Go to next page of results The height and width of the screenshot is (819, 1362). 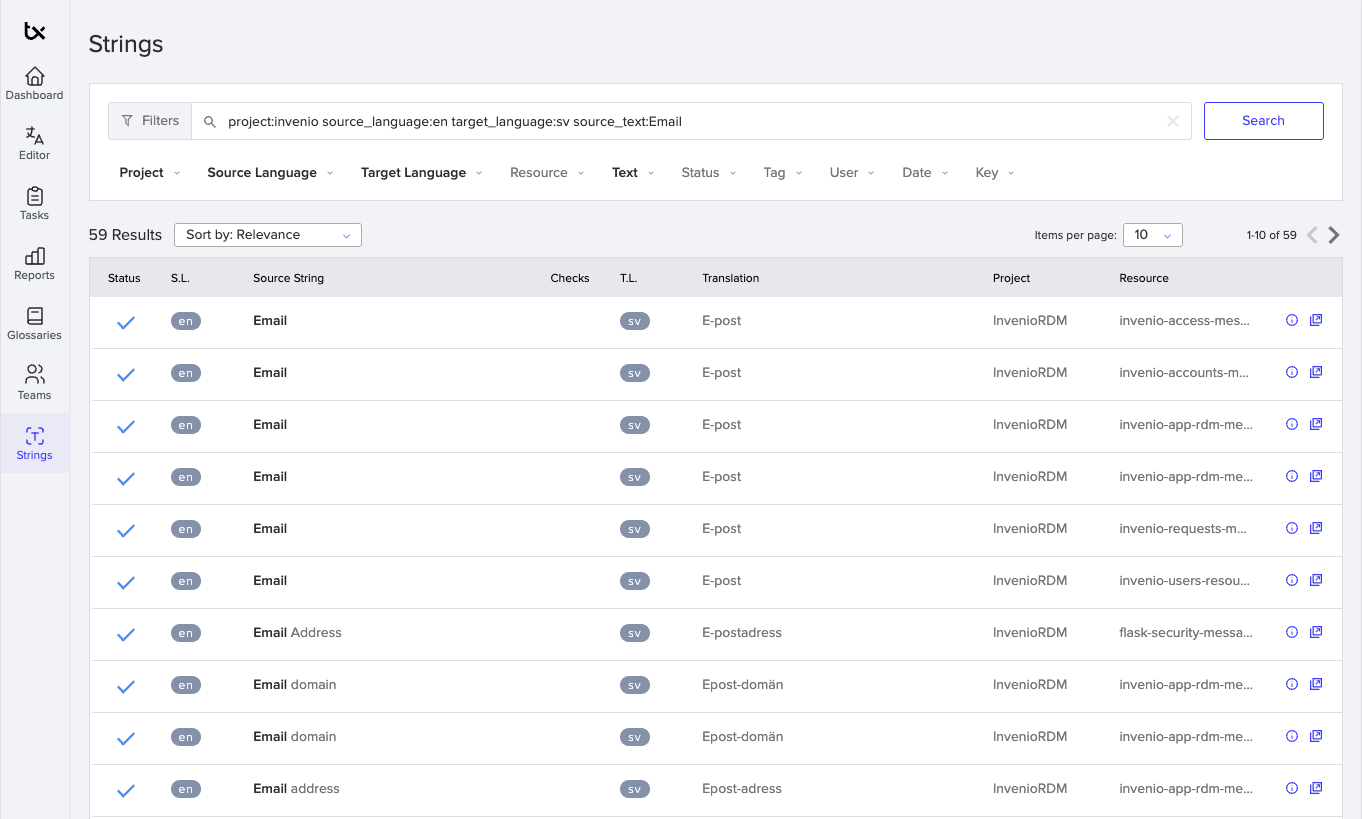point(1334,235)
